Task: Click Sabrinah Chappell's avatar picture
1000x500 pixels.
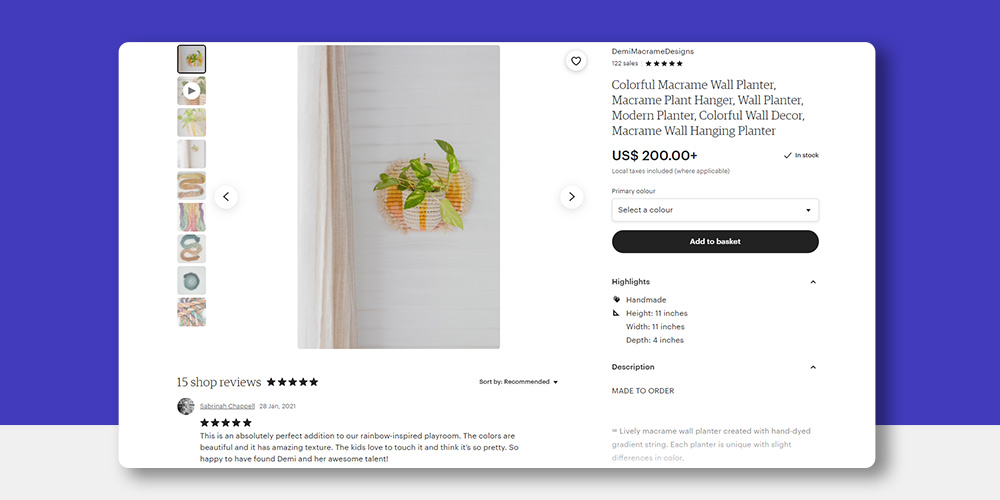Action: pos(186,406)
